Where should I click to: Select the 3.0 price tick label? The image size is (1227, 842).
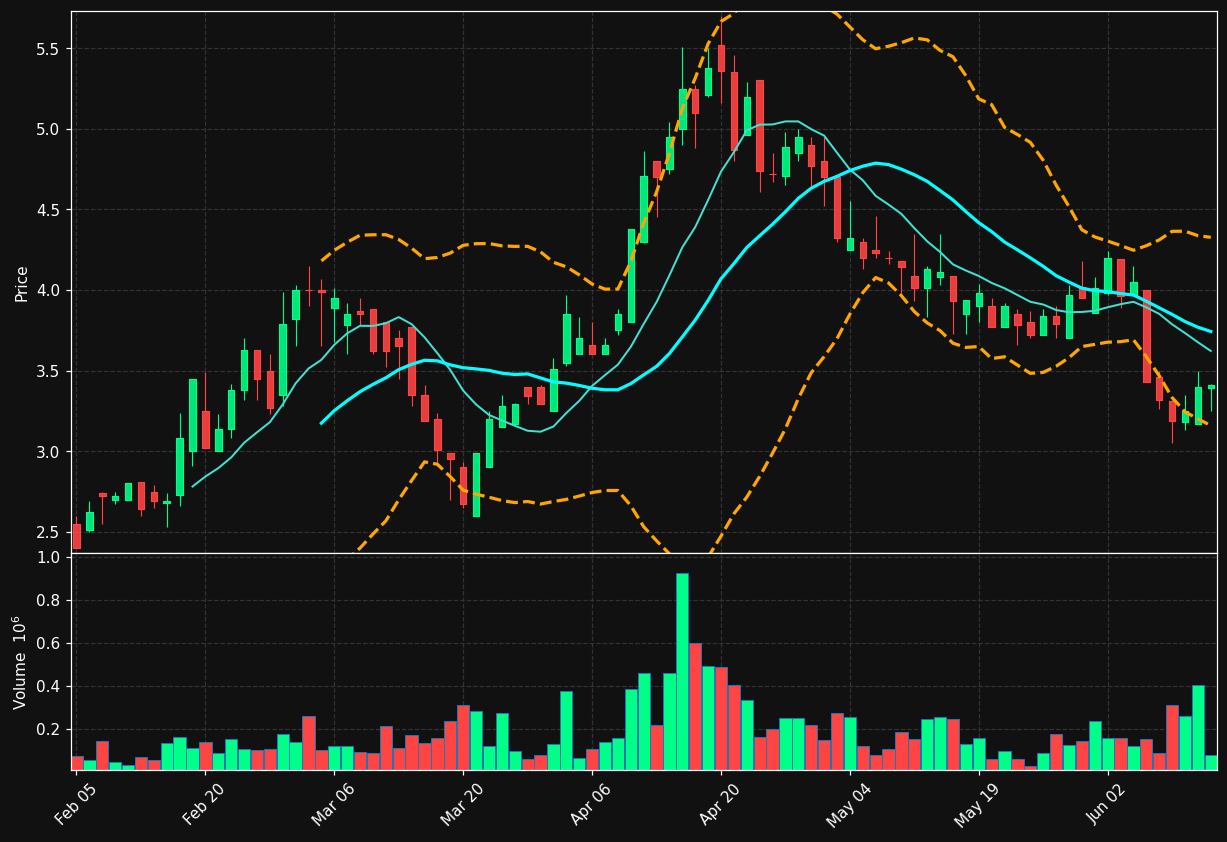pyautogui.click(x=50, y=452)
